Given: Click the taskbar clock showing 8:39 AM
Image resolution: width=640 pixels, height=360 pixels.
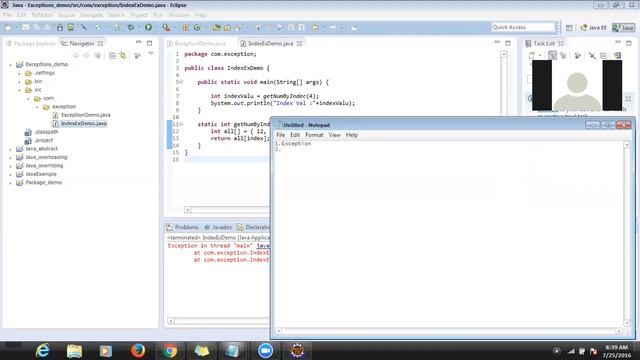Looking at the screenshot, I should 616,347.
